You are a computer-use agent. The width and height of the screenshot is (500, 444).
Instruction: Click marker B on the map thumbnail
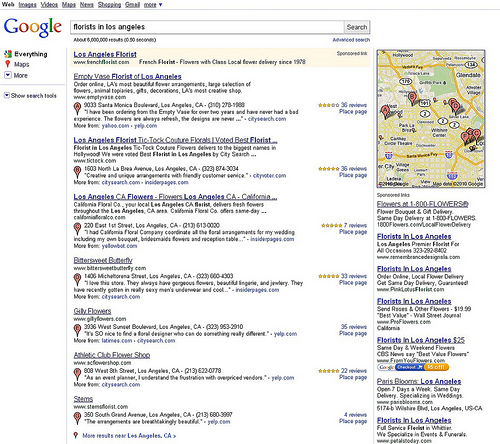412,98
